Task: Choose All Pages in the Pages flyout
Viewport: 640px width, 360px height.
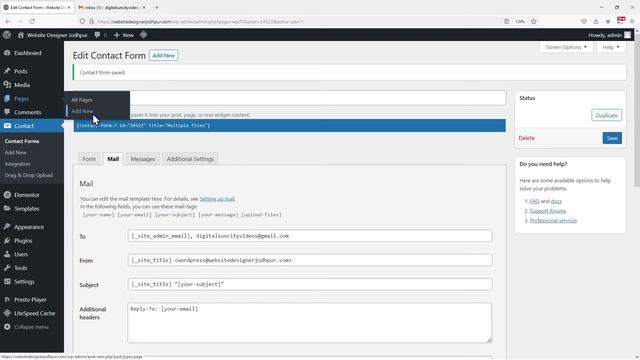Action: (x=82, y=100)
